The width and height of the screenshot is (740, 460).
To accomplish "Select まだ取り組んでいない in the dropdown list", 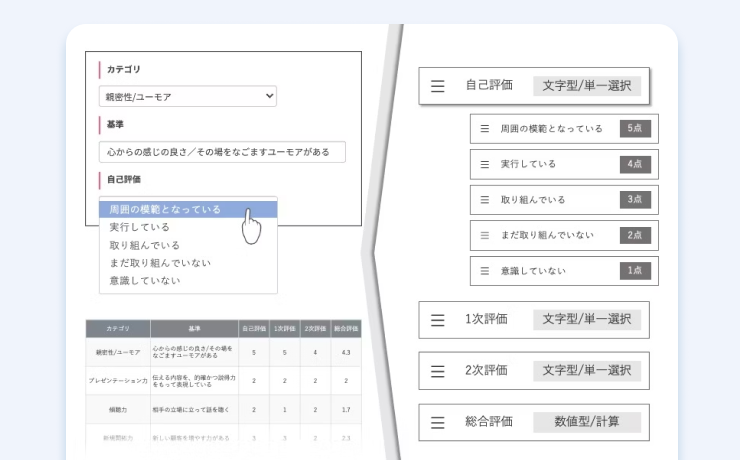I will 188,263.
